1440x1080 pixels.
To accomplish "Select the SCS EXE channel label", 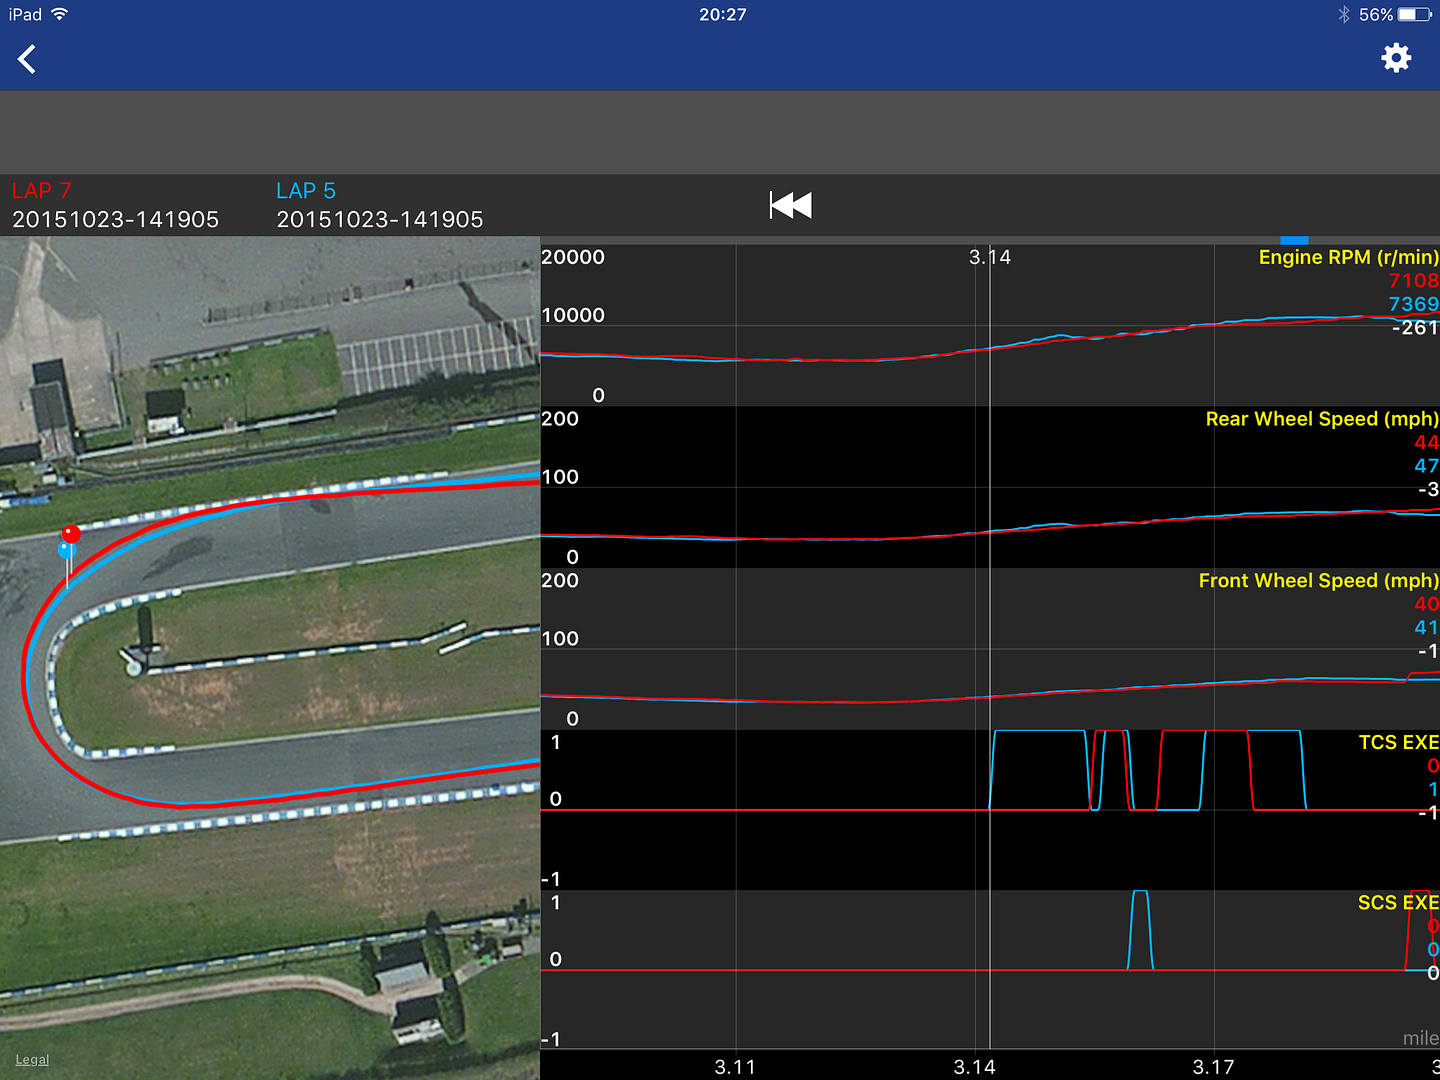I will point(1398,903).
